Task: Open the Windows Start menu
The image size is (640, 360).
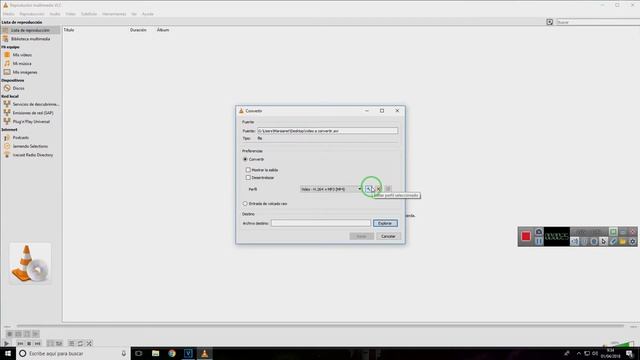Action: 8,353
